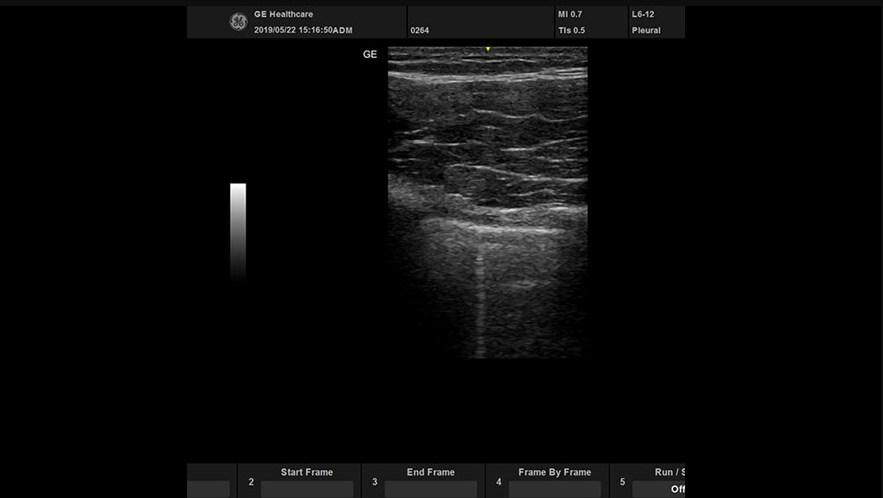Click the Start Frame value field
Image resolution: width=883 pixels, height=498 pixels.
tap(307, 489)
